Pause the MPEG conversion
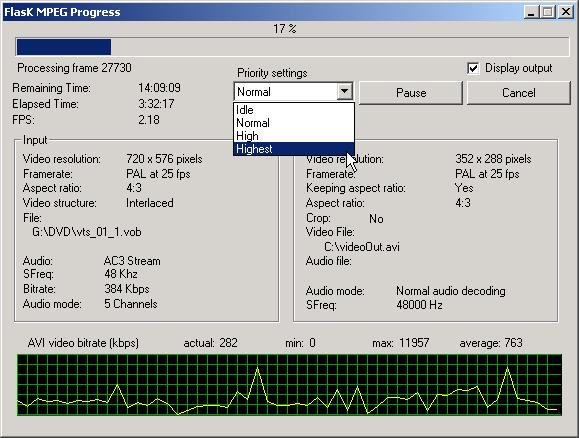The image size is (579, 438). pyautogui.click(x=411, y=93)
